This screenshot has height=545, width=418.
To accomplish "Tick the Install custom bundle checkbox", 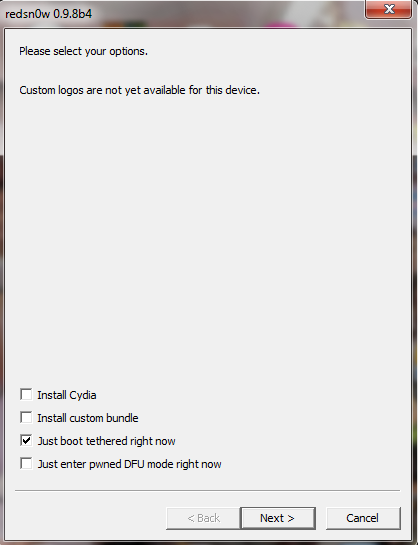I will 26,417.
